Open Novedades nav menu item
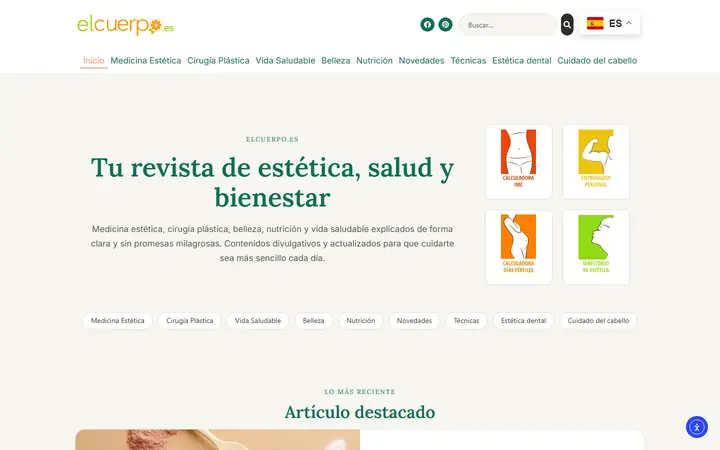The height and width of the screenshot is (450, 720). 421,61
